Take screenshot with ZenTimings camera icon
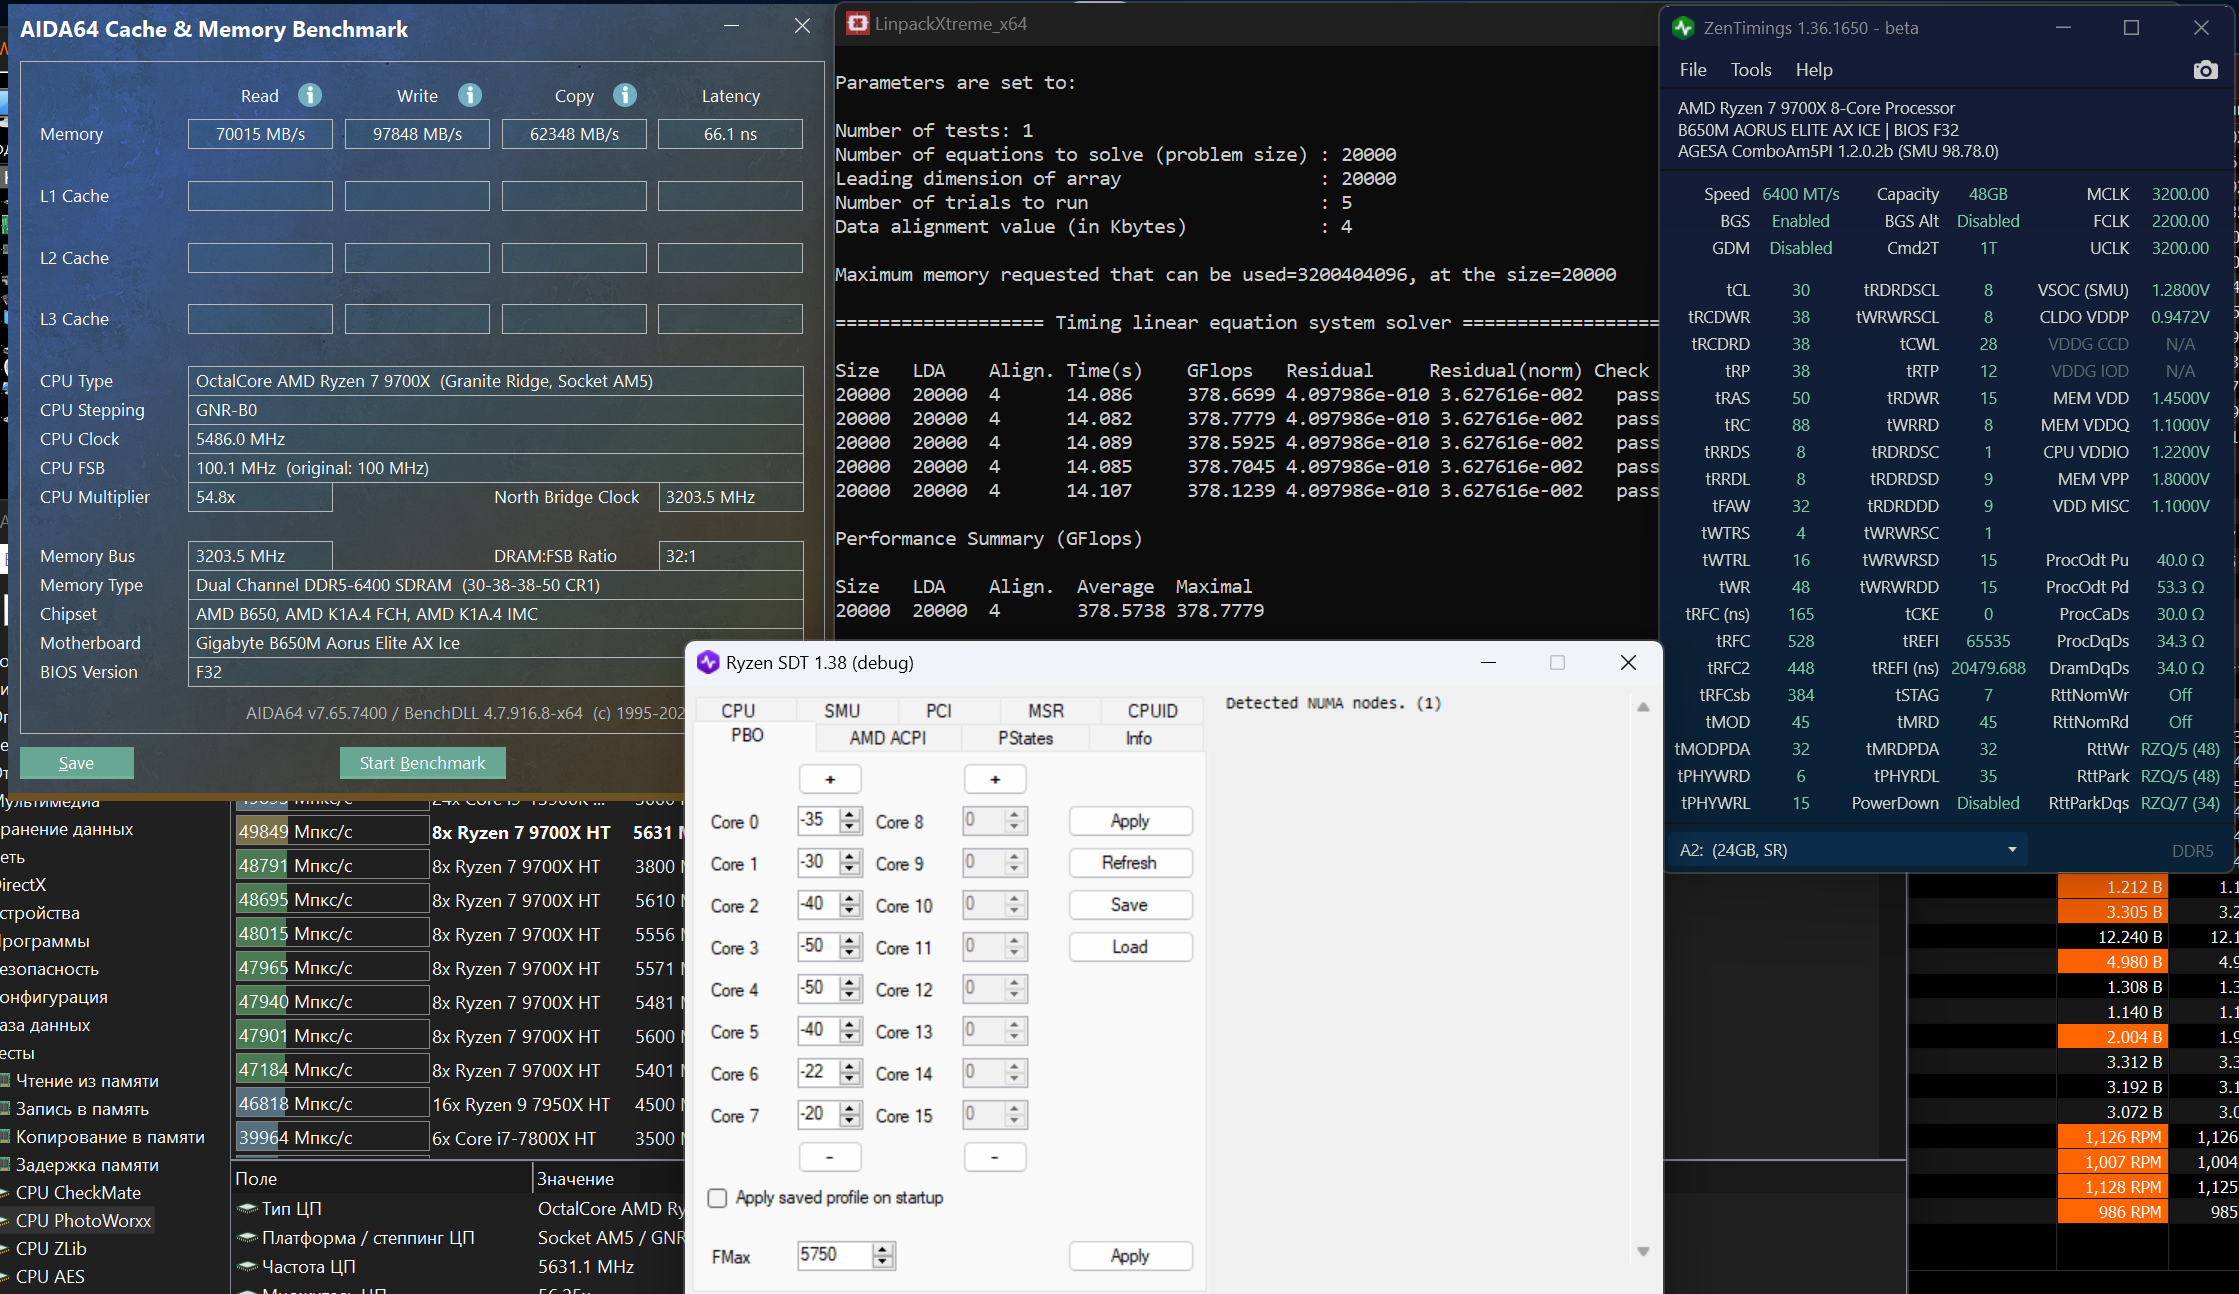The height and width of the screenshot is (1294, 2239). (x=2204, y=70)
